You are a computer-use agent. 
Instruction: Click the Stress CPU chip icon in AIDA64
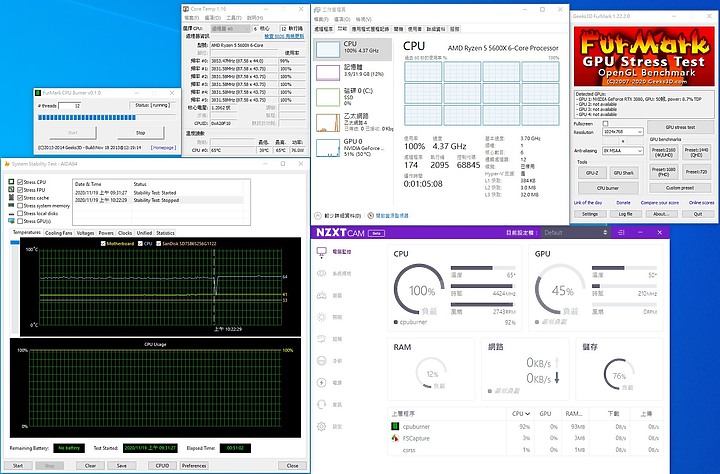tap(11, 182)
